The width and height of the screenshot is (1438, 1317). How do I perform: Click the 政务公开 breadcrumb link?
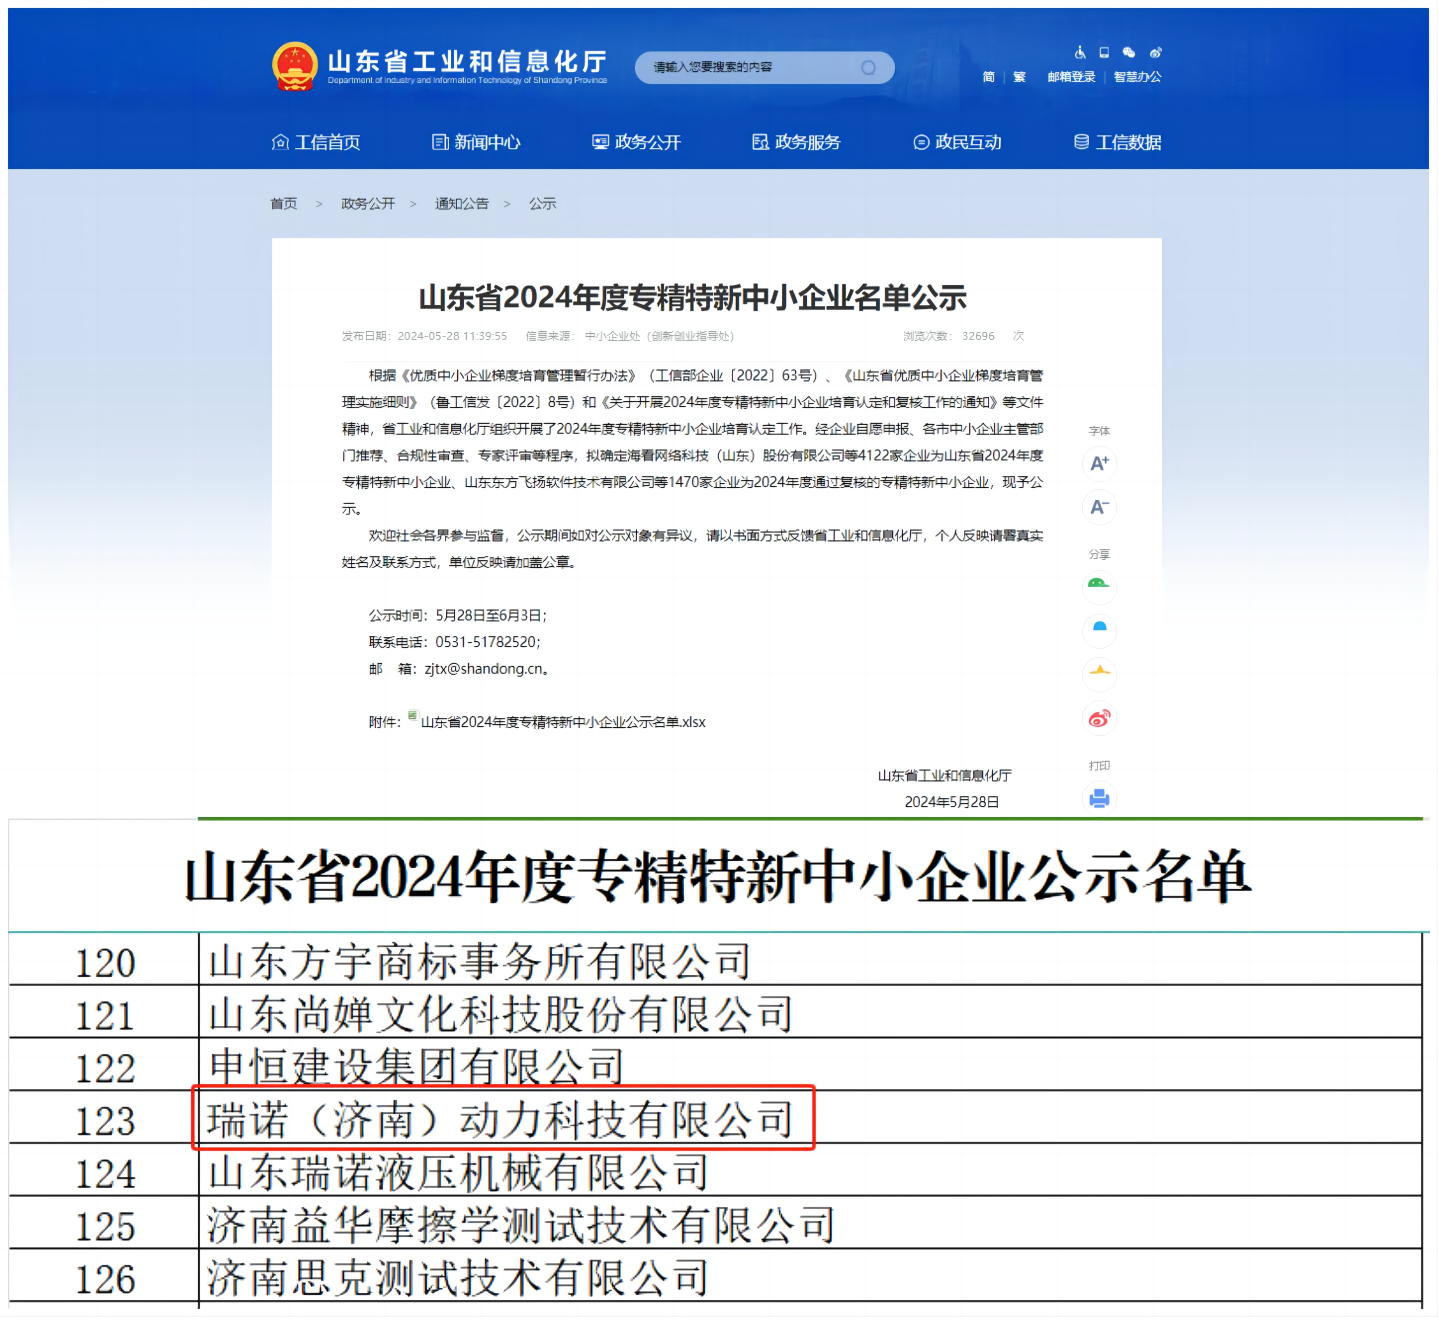pyautogui.click(x=368, y=204)
